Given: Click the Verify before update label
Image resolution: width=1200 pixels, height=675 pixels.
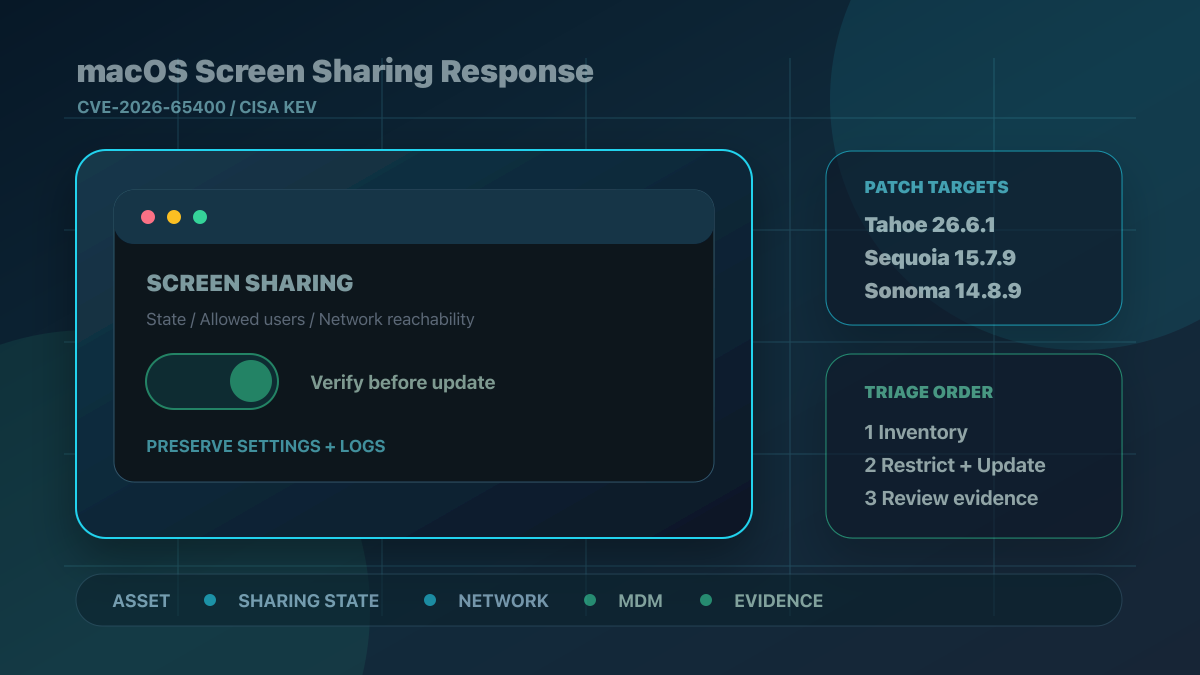Looking at the screenshot, I should tap(403, 383).
